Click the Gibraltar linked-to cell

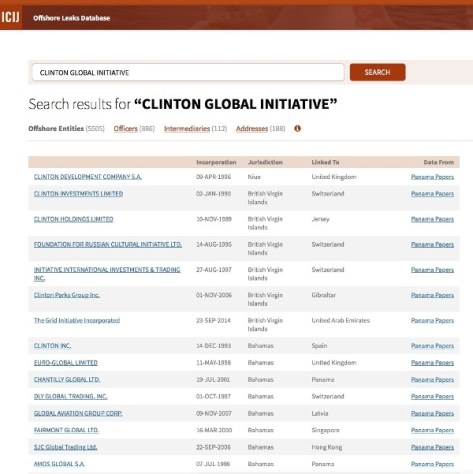(324, 295)
